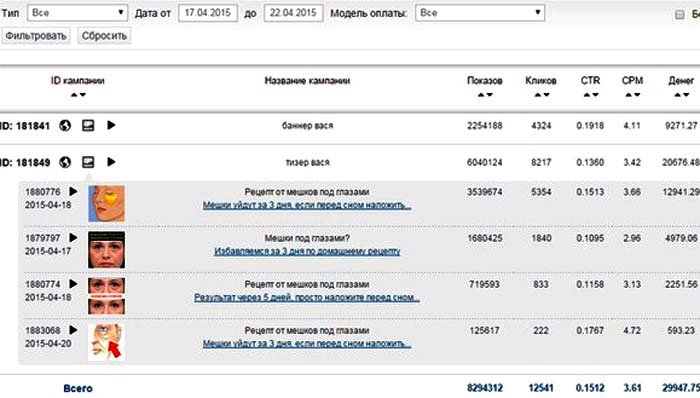Click ID: 181841 campaign label

tap(25, 126)
